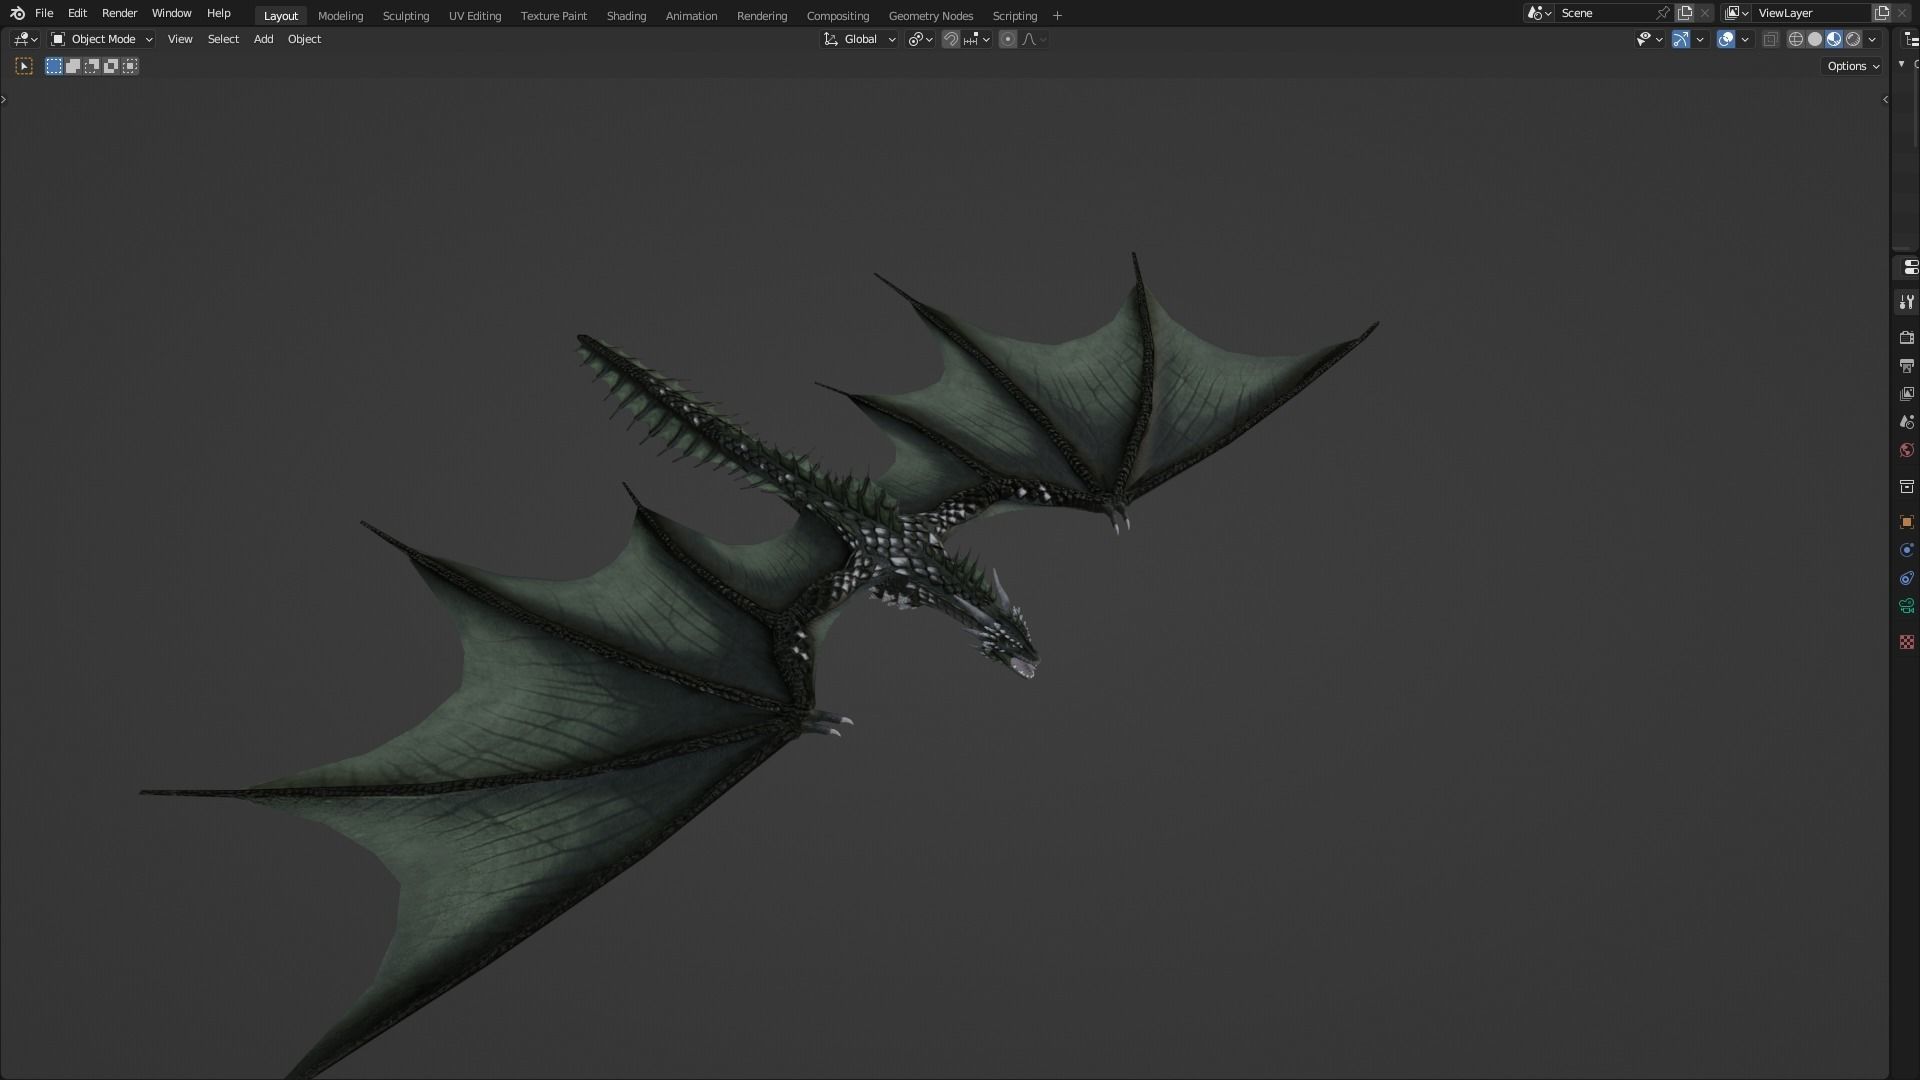The width and height of the screenshot is (1920, 1080).
Task: Expand the shading options dropdown arrow
Action: (1872, 39)
